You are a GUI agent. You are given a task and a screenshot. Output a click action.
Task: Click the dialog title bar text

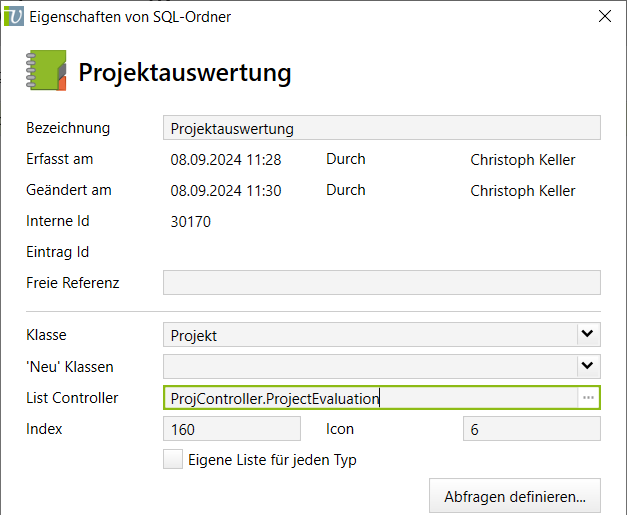(x=131, y=16)
